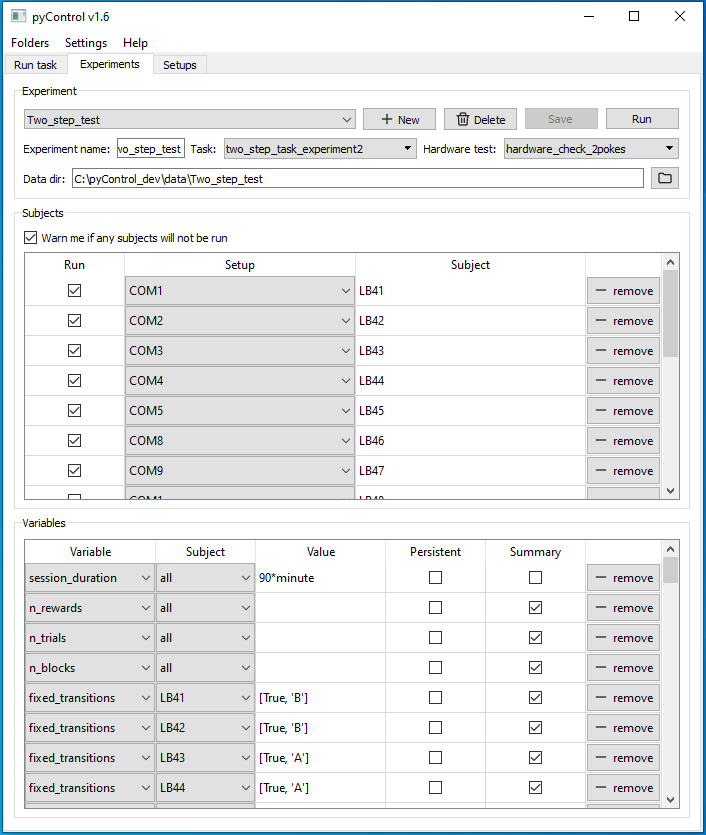Click the Subjects table scroll down arrow
Screen dimensions: 706x835
(671, 491)
